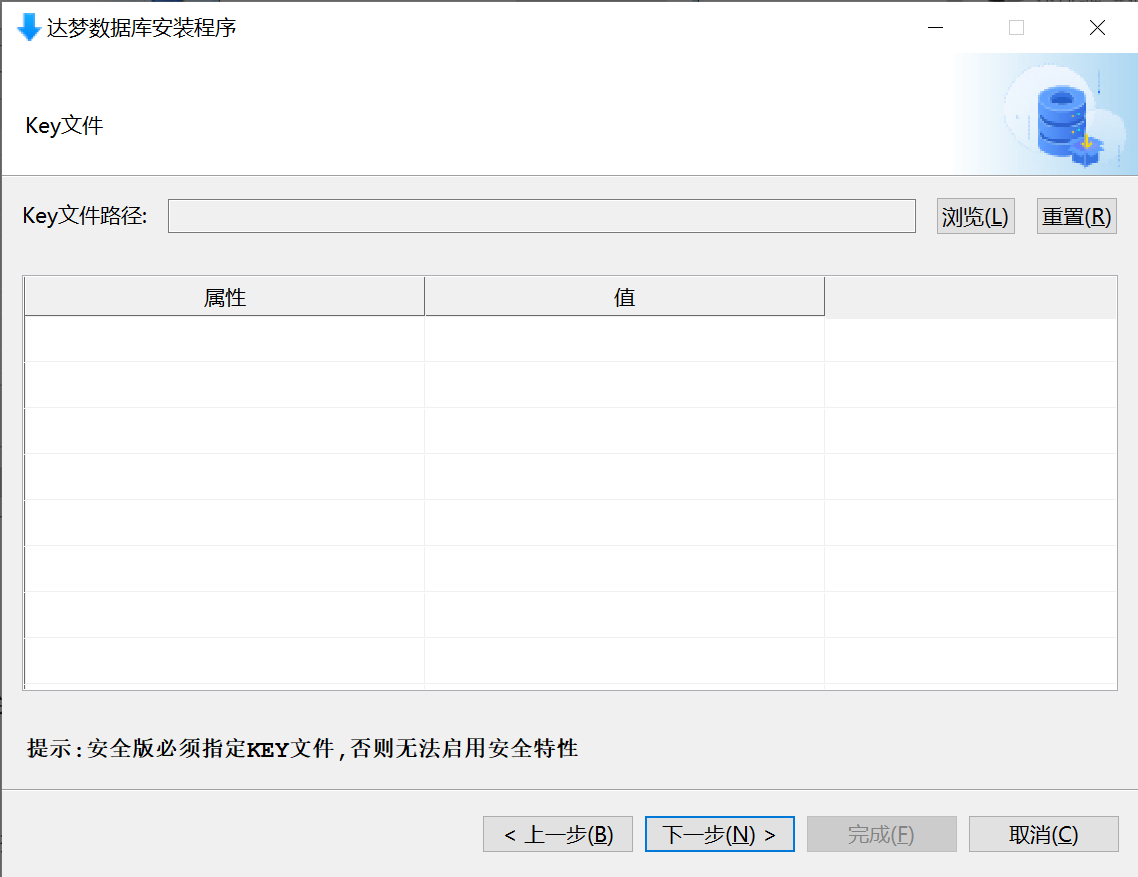Open the file browser with 浏览(L)

(975, 216)
